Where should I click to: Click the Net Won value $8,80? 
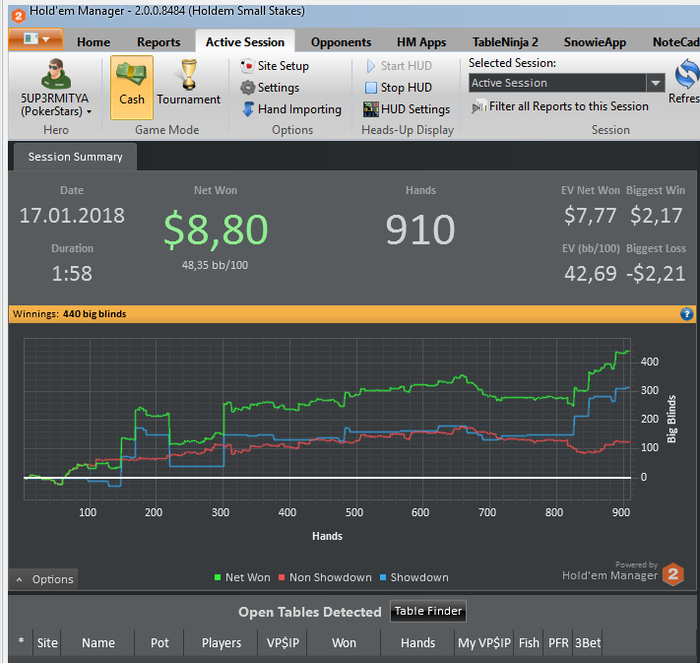(216, 230)
